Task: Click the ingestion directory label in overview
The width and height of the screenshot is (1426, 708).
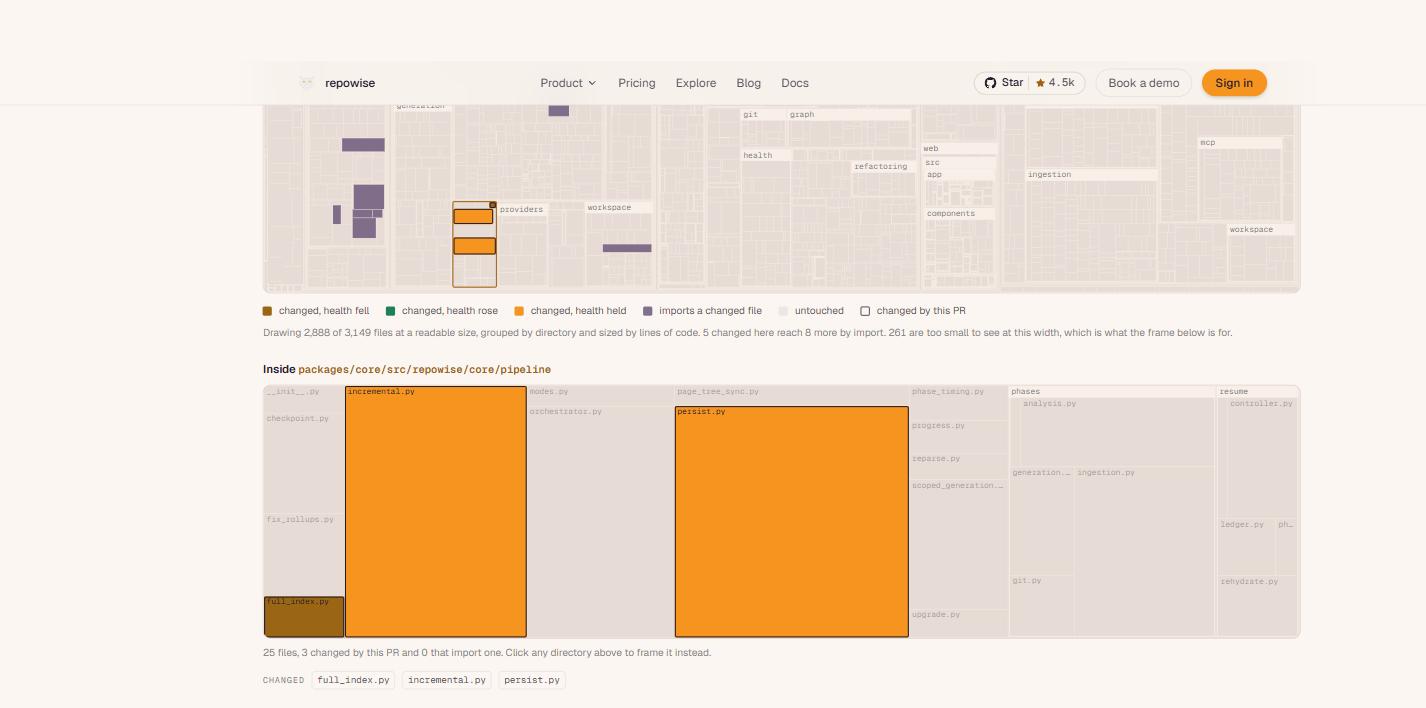Action: click(x=1049, y=175)
